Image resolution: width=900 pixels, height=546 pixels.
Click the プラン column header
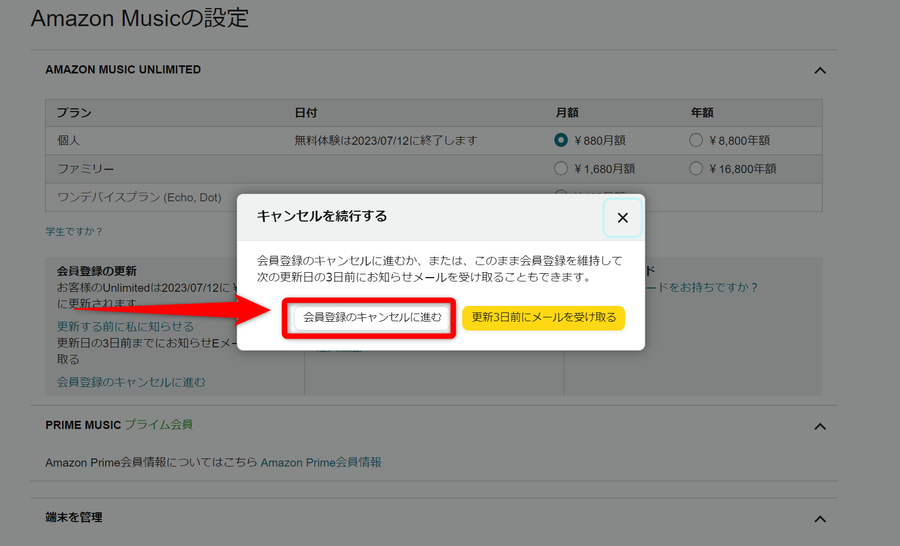[74, 113]
